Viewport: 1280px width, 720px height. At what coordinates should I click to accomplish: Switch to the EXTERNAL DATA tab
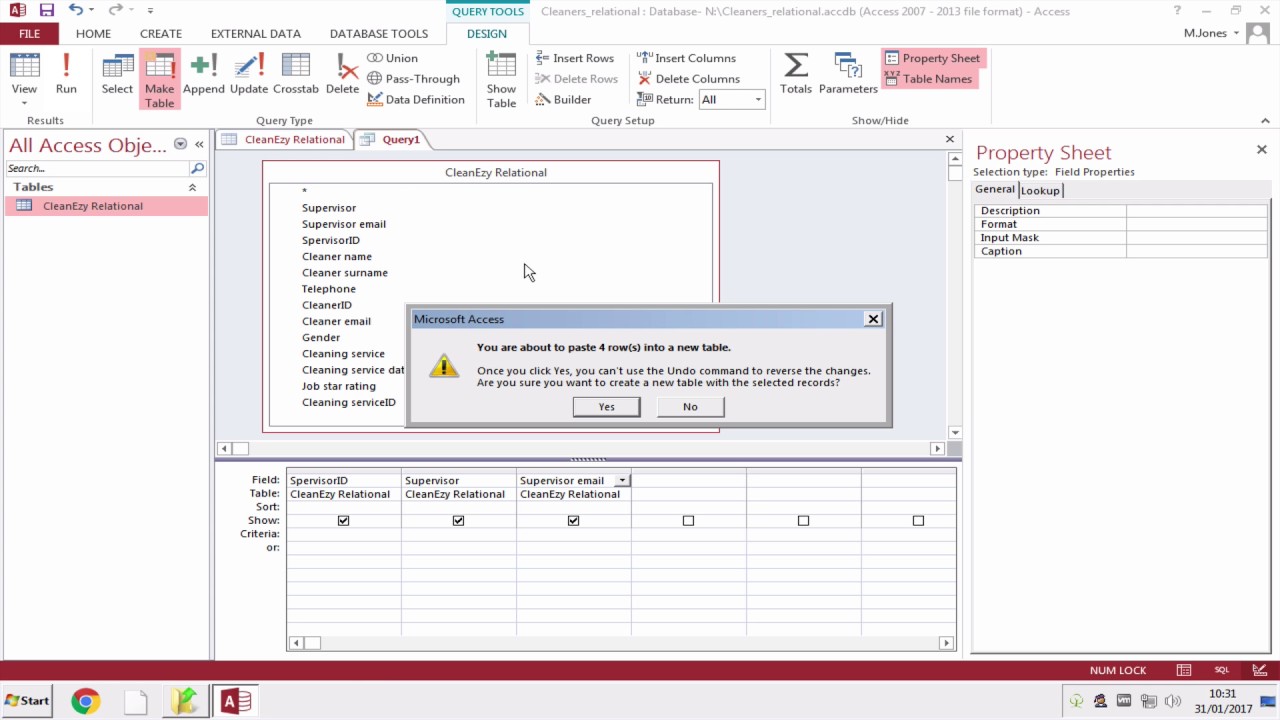click(256, 33)
